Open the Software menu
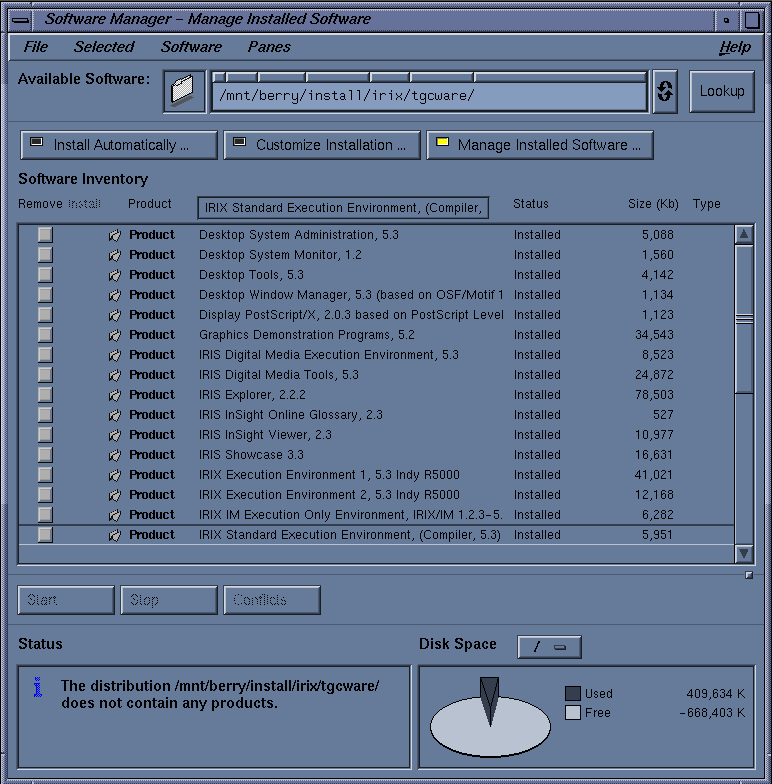Screen dimensions: 772x784 pyautogui.click(x=191, y=47)
